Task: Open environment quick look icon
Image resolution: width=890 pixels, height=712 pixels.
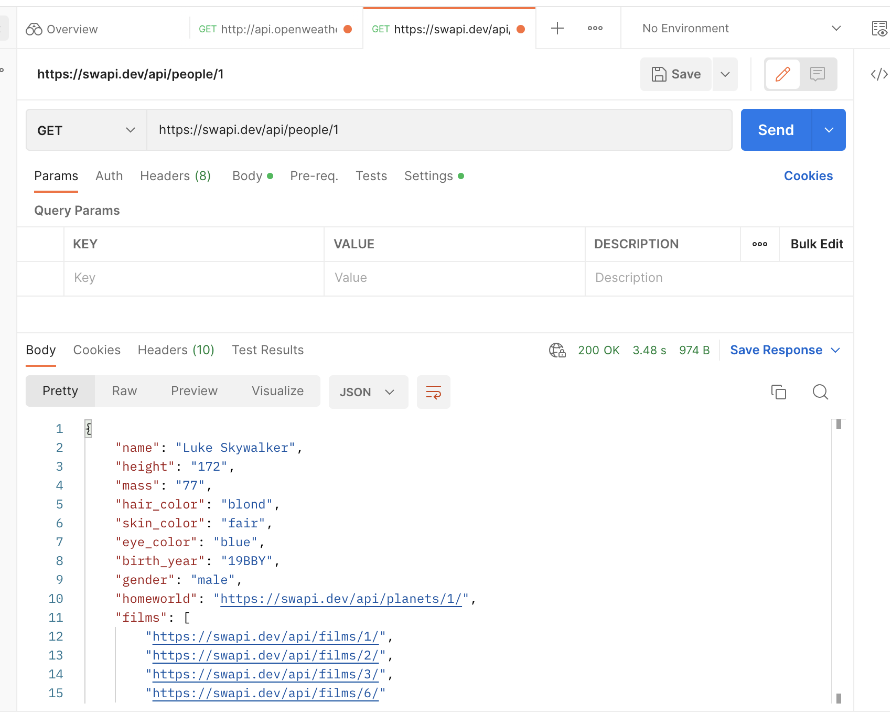Action: click(x=879, y=28)
